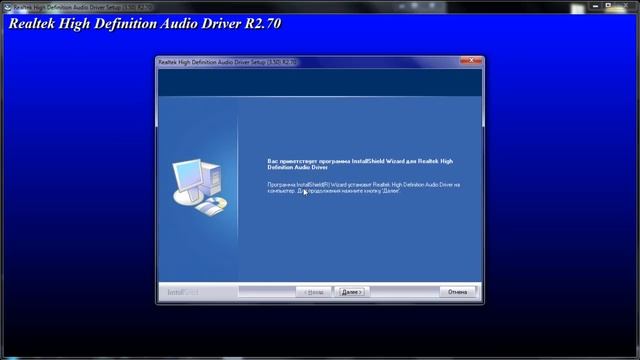Close the Realtek setup dialog
Viewport: 640px width, 360px height.
[471, 60]
